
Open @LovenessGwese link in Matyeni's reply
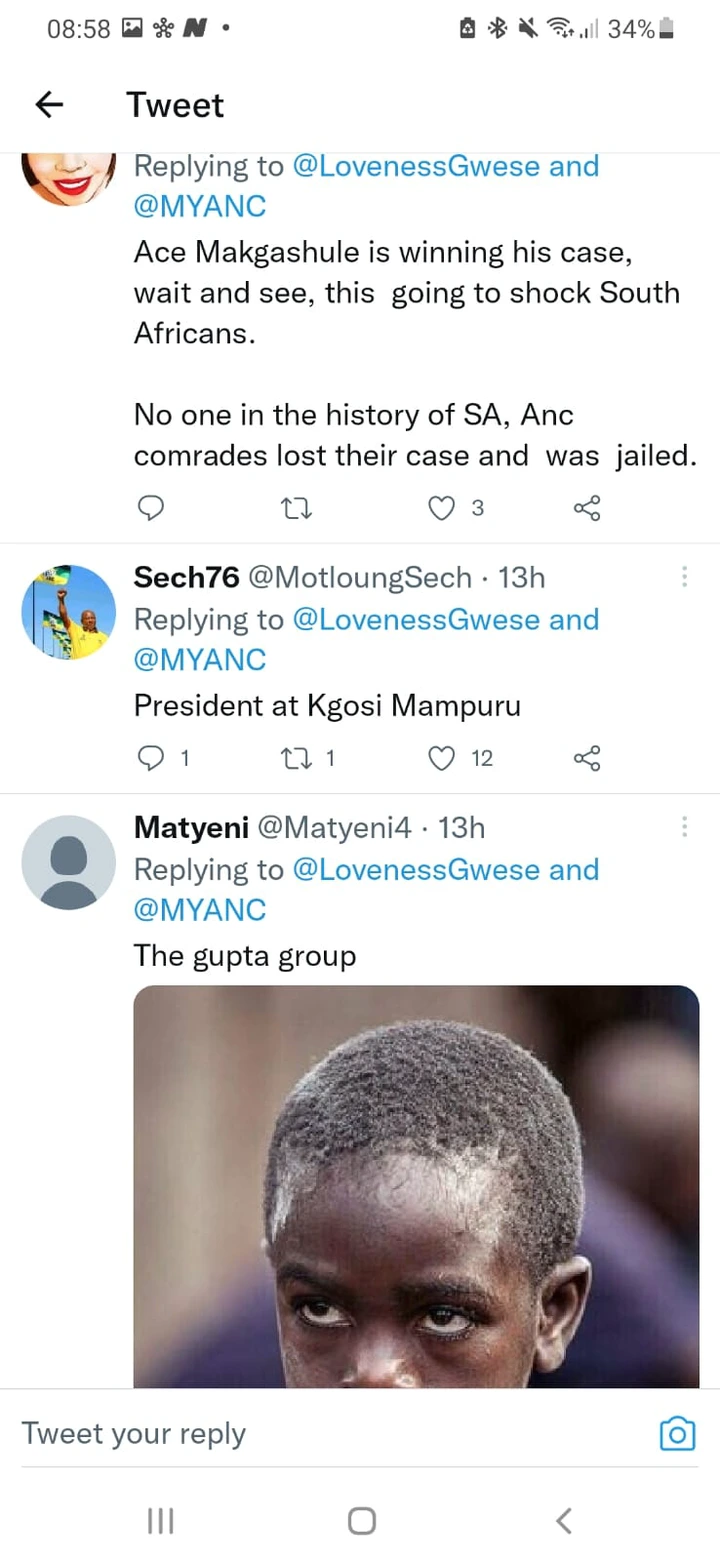point(416,870)
